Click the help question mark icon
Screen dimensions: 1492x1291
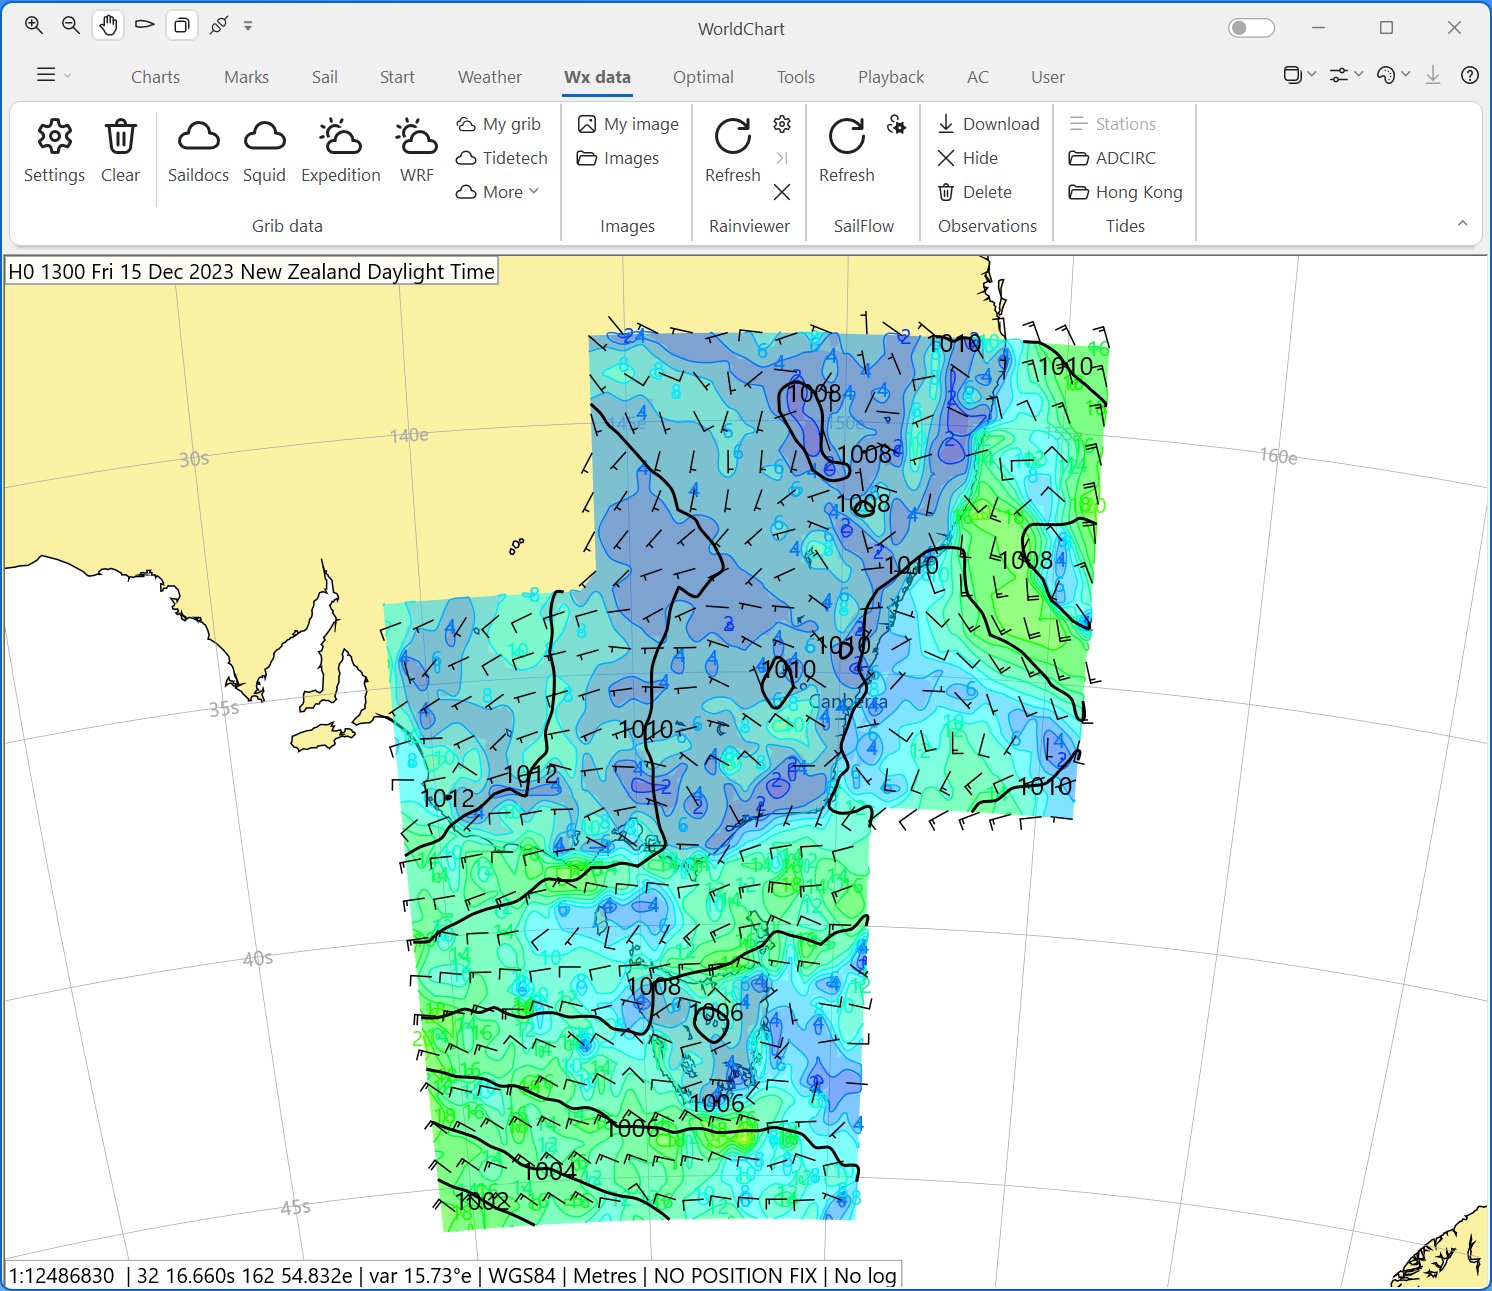tap(1470, 75)
